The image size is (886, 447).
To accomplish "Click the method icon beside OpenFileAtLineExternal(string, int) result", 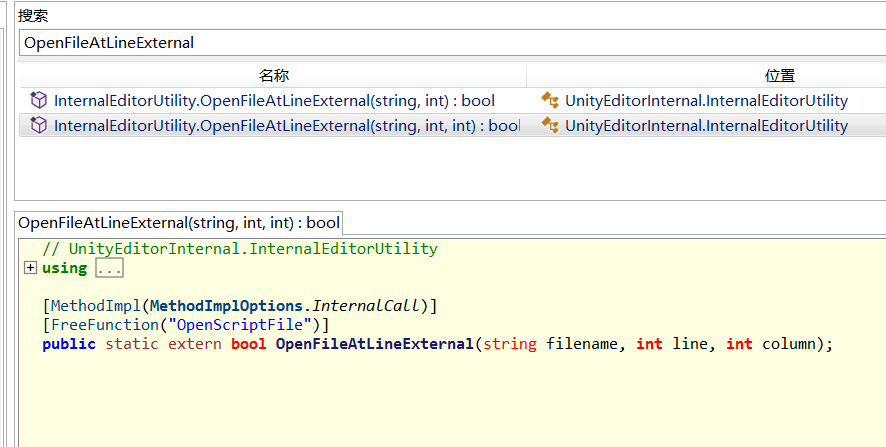I will [x=38, y=101].
